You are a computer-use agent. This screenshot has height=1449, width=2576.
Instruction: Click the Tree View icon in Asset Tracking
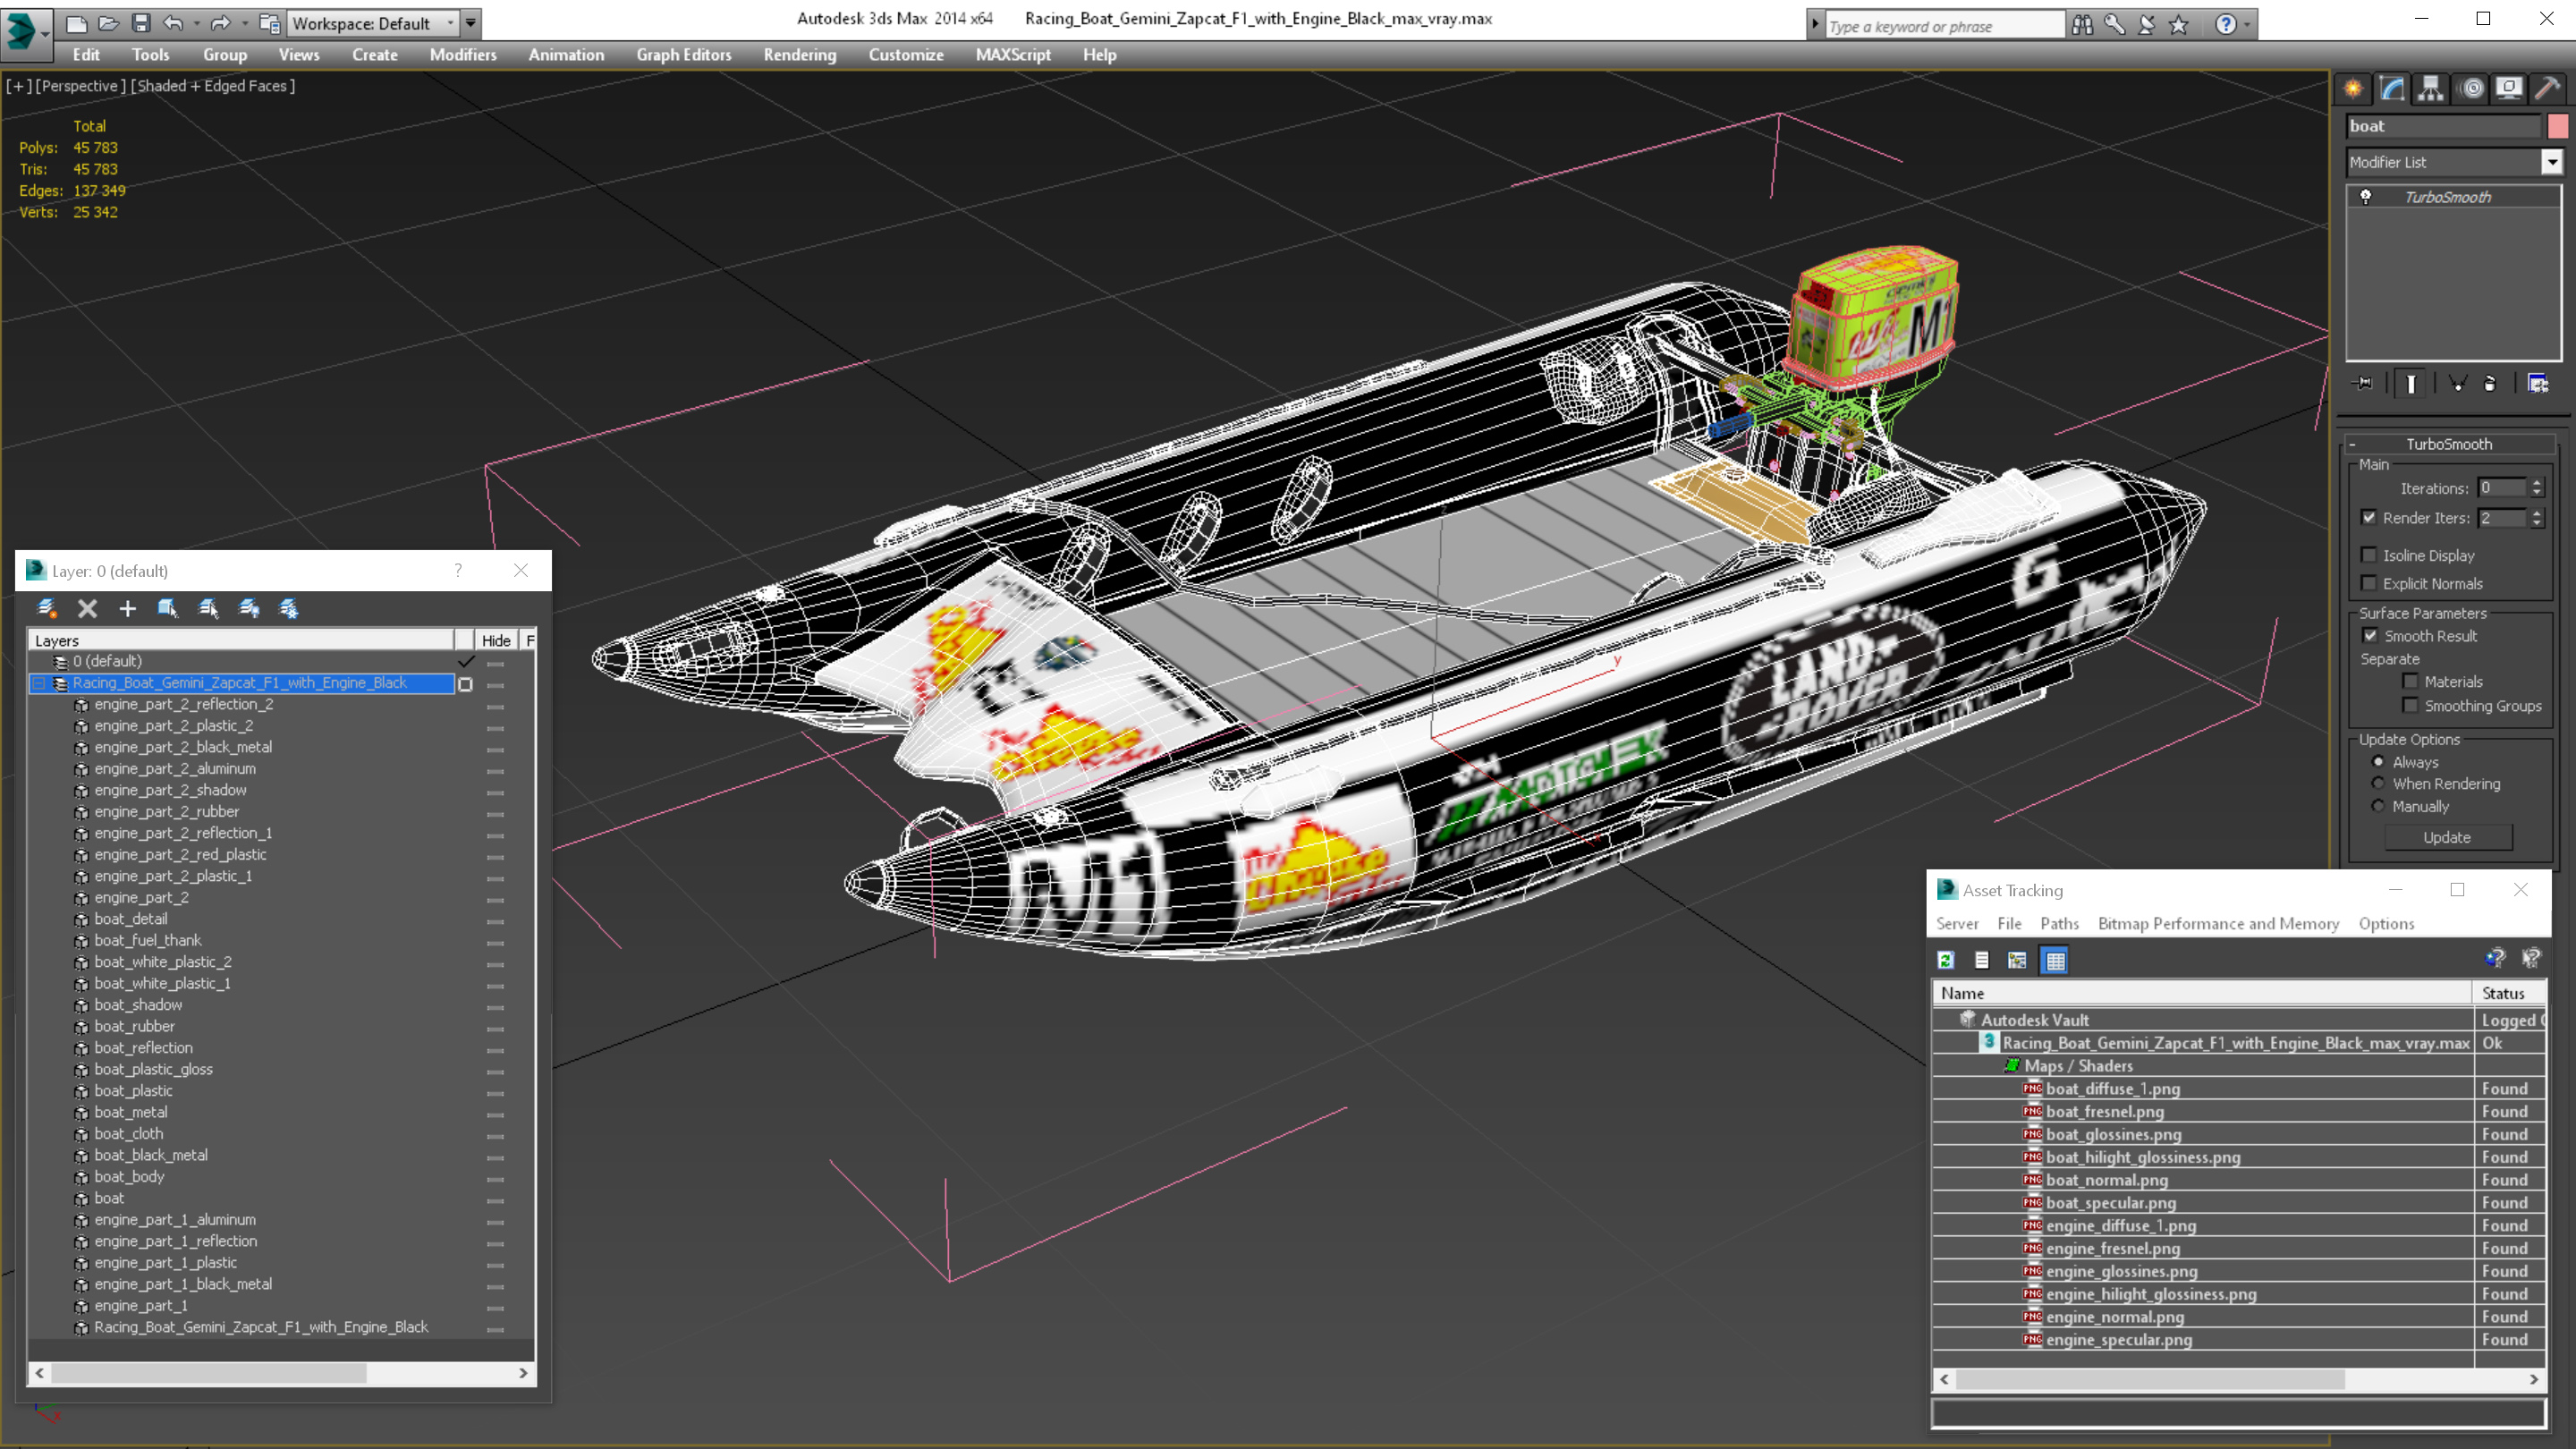point(2017,960)
